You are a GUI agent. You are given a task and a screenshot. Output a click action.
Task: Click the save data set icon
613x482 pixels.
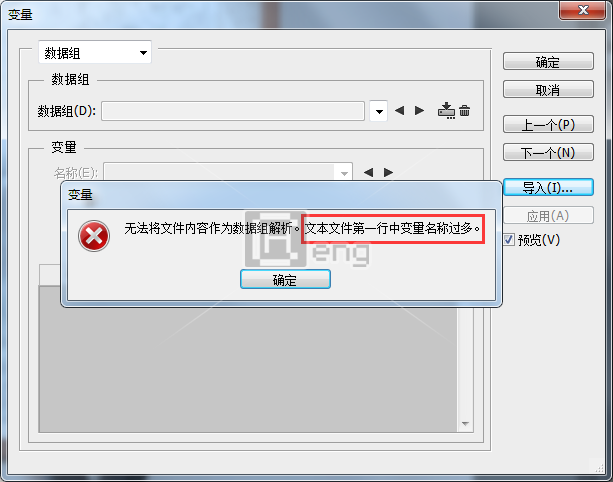point(446,111)
